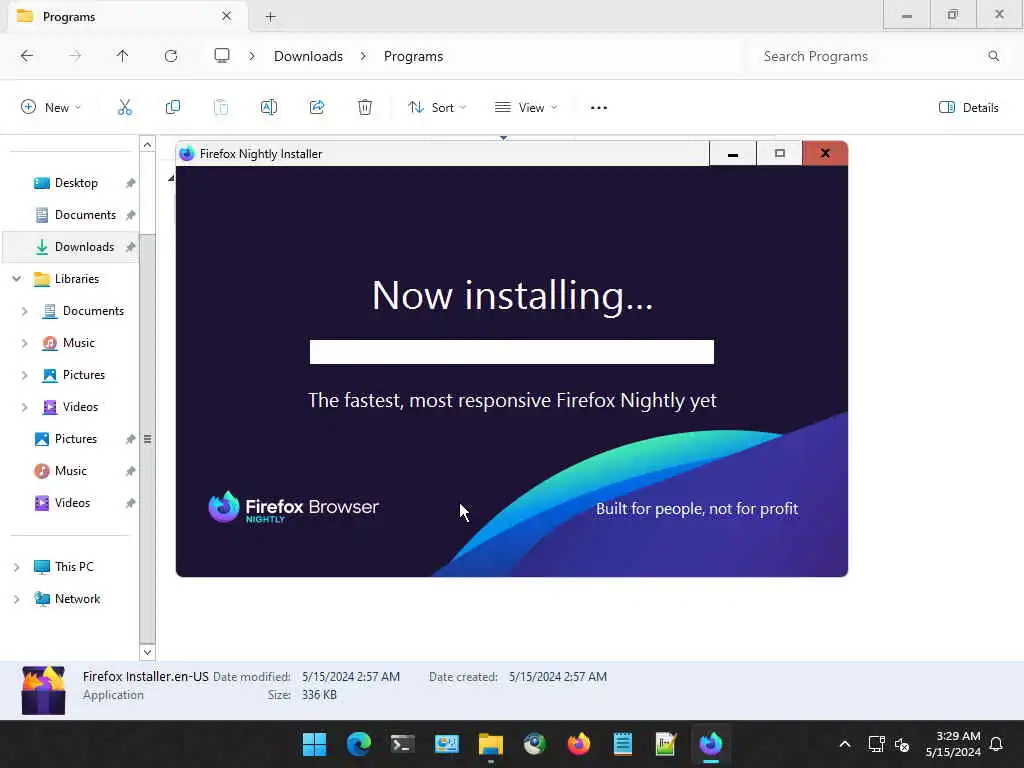Select Programs in the address breadcrumb

[x=413, y=56]
